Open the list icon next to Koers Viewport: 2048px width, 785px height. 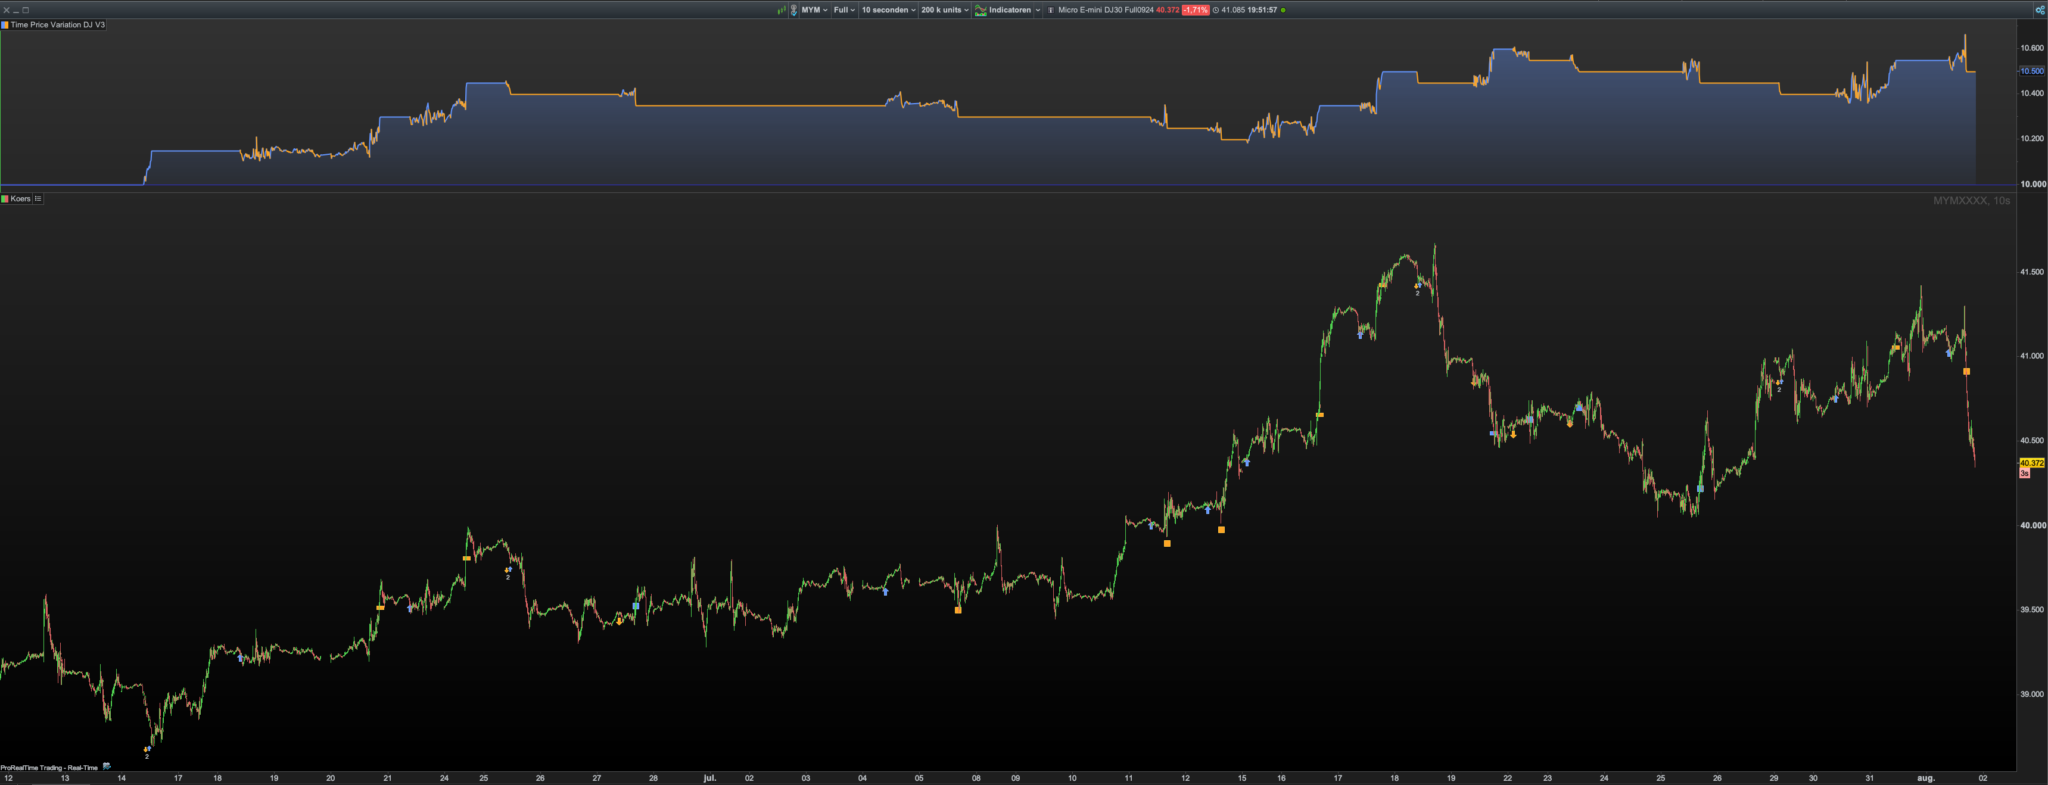tap(38, 199)
